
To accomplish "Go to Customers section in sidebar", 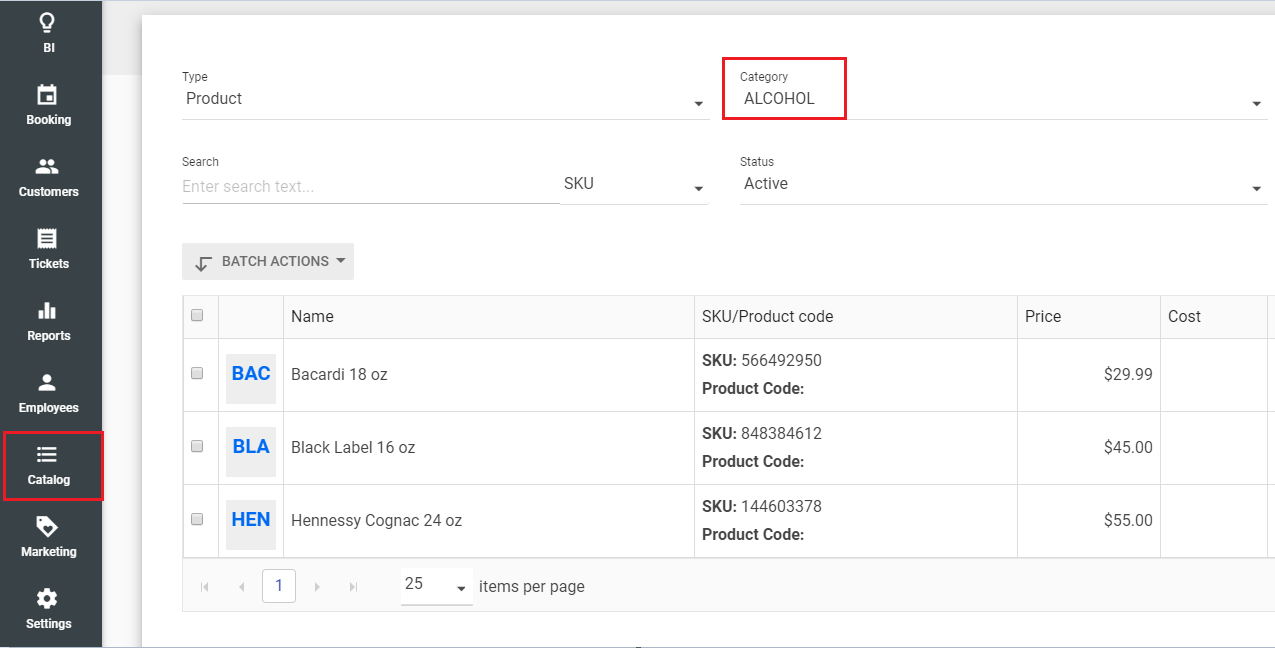I will click(47, 168).
